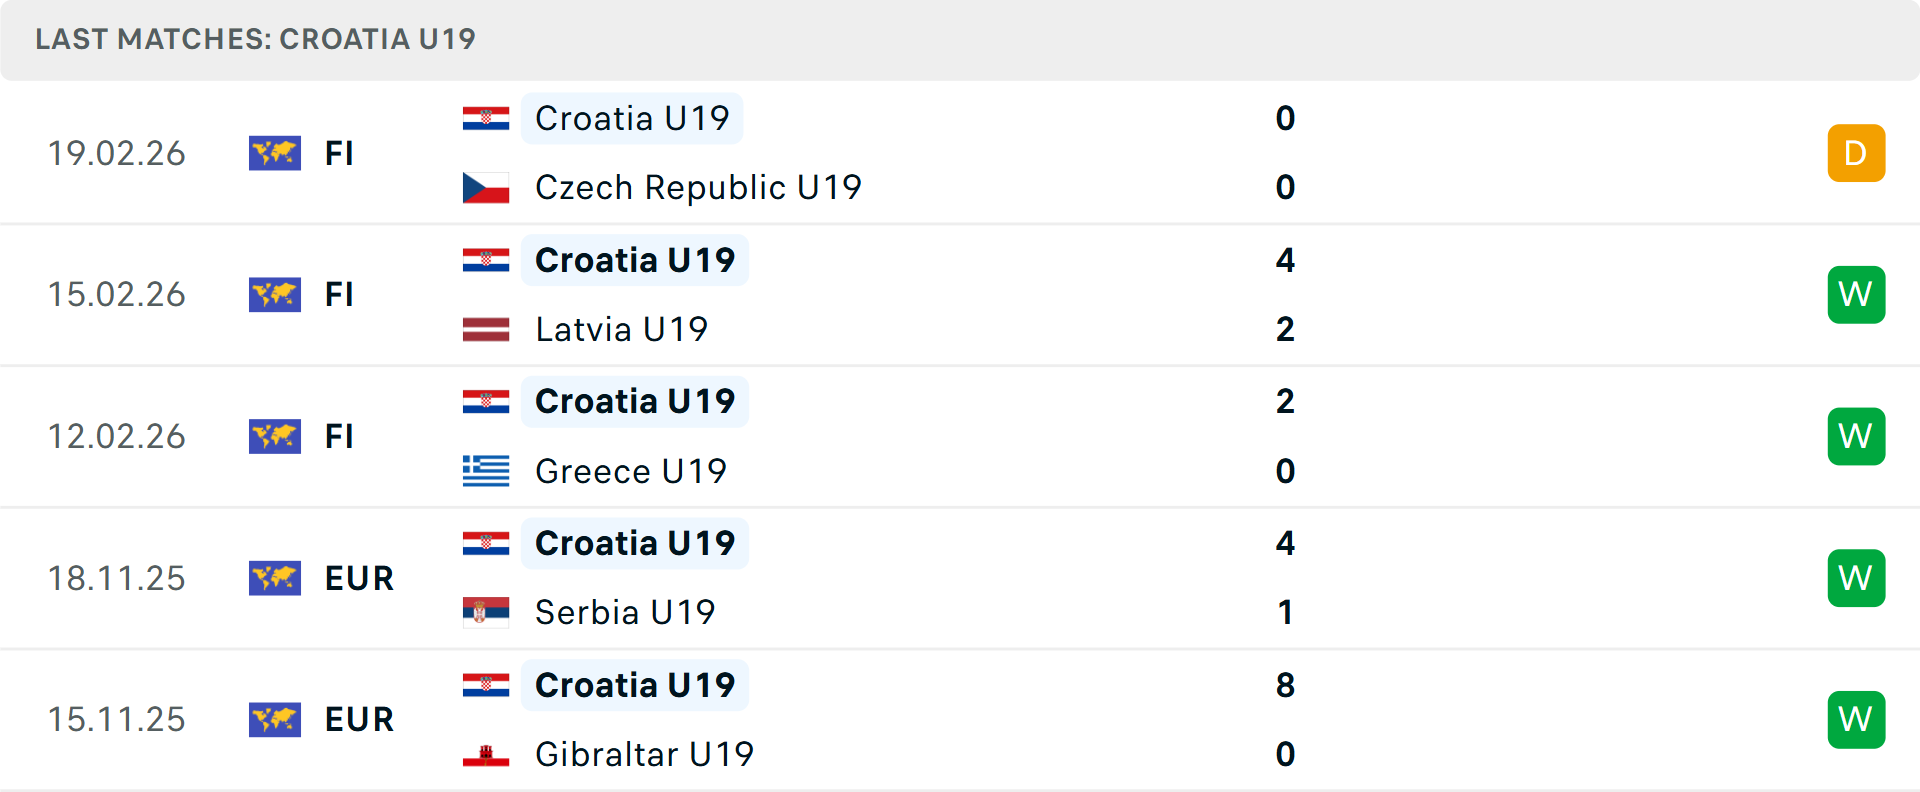1920x792 pixels.
Task: Select the Greece flag icon
Action: (x=486, y=471)
